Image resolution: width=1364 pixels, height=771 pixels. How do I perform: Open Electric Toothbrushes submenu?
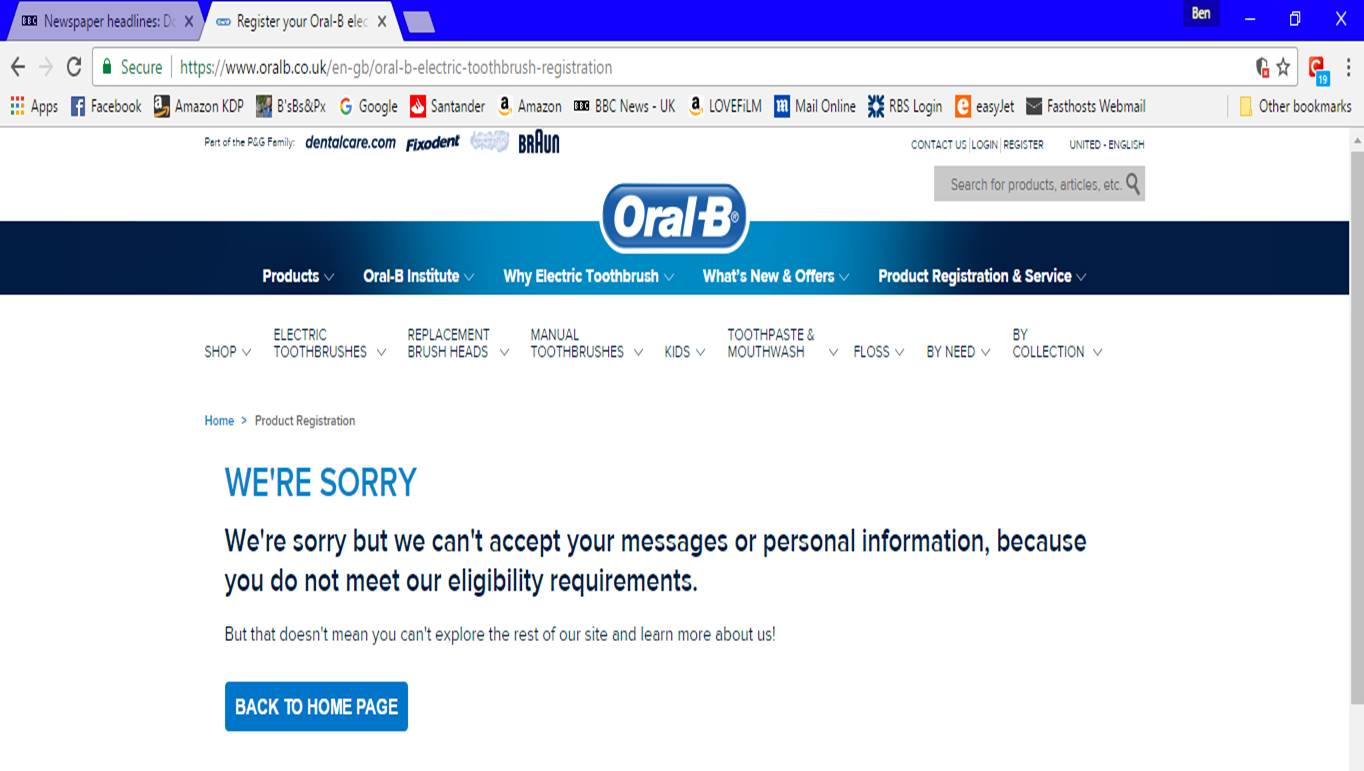pyautogui.click(x=329, y=343)
